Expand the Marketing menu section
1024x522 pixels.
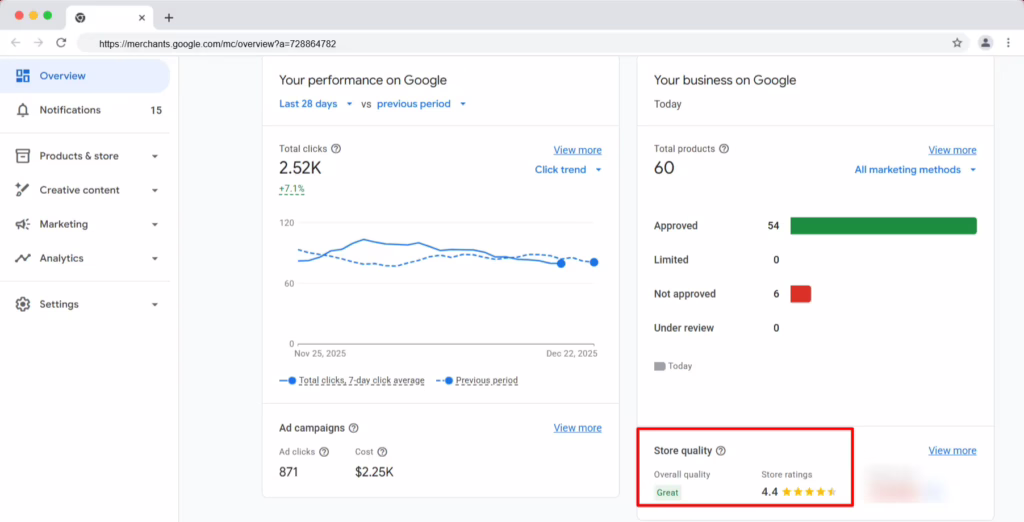tap(155, 224)
